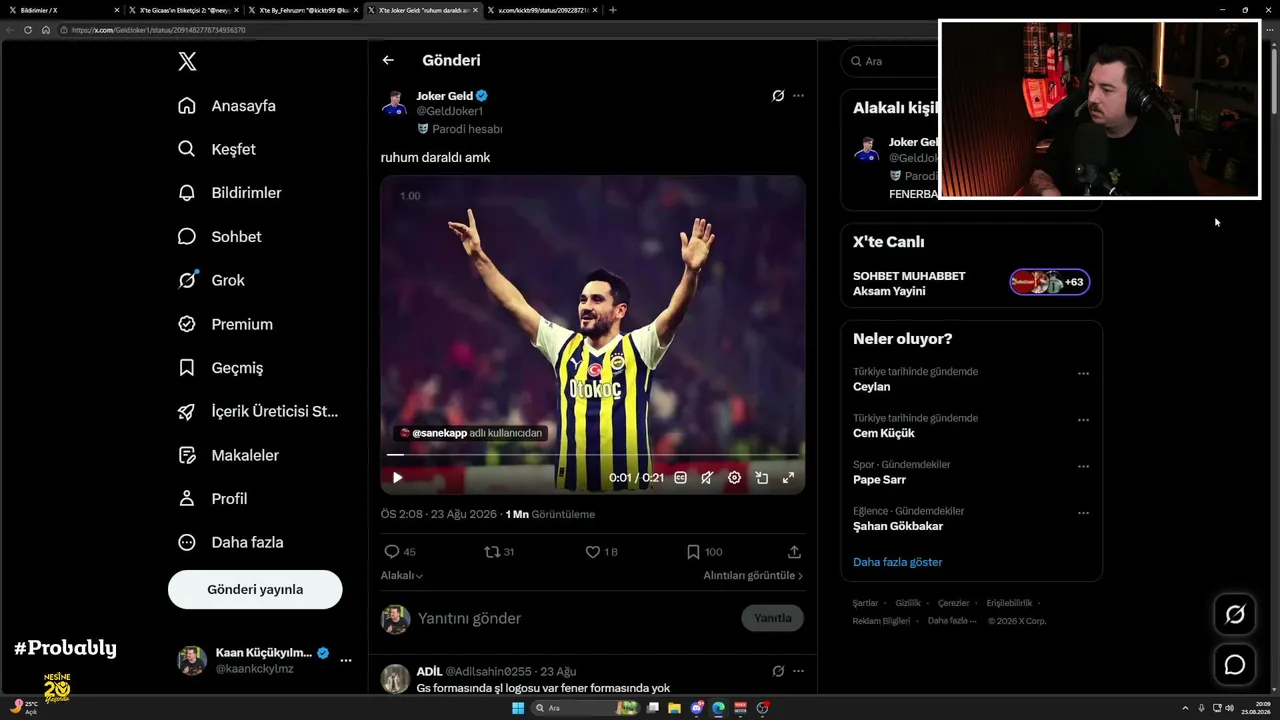The height and width of the screenshot is (720, 1280).
Task: Open the SOHBET MUHABBET live broadcast
Action: point(971,283)
